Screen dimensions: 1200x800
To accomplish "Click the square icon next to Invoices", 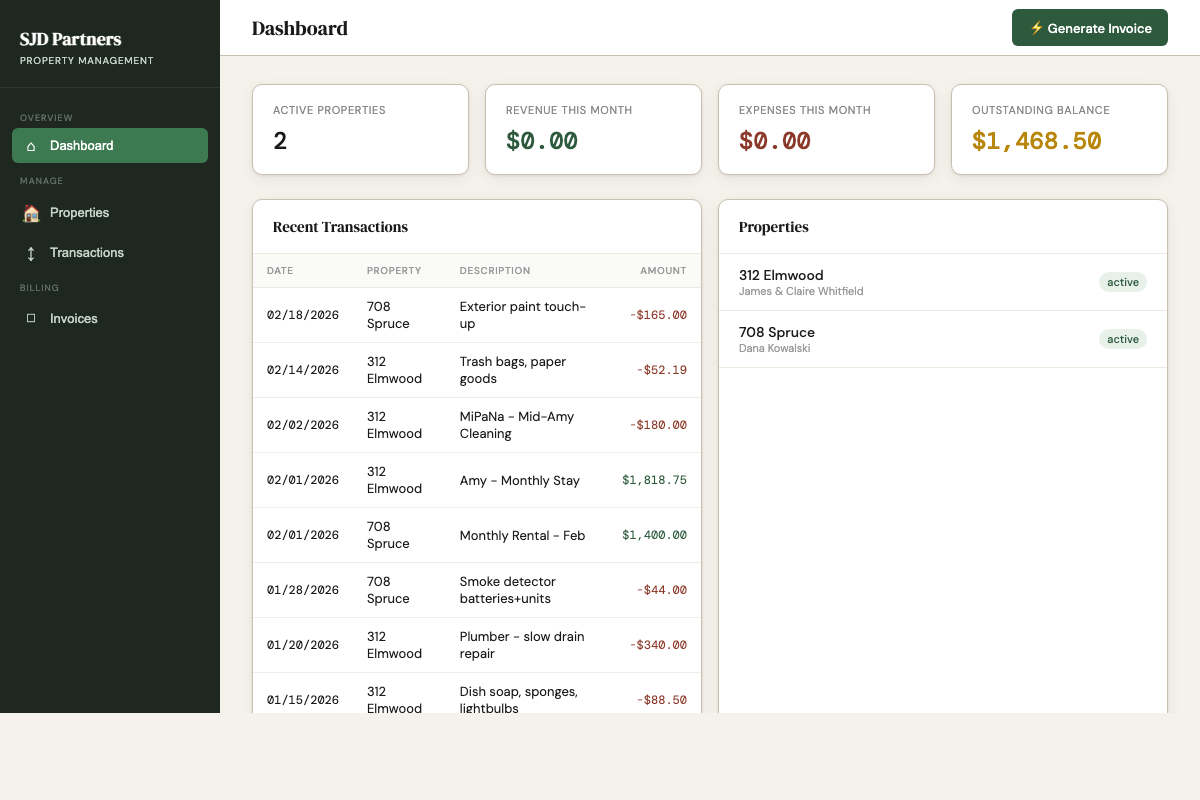I will pyautogui.click(x=33, y=318).
